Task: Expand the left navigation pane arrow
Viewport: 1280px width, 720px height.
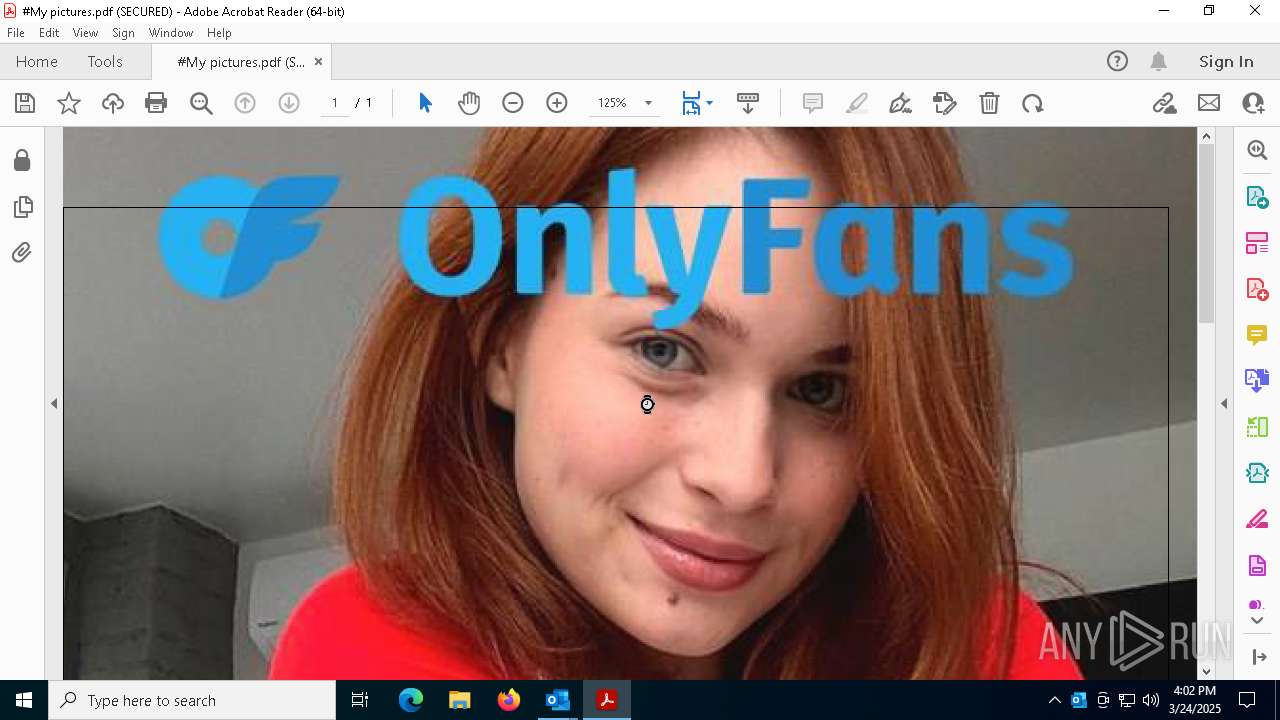Action: [x=54, y=404]
